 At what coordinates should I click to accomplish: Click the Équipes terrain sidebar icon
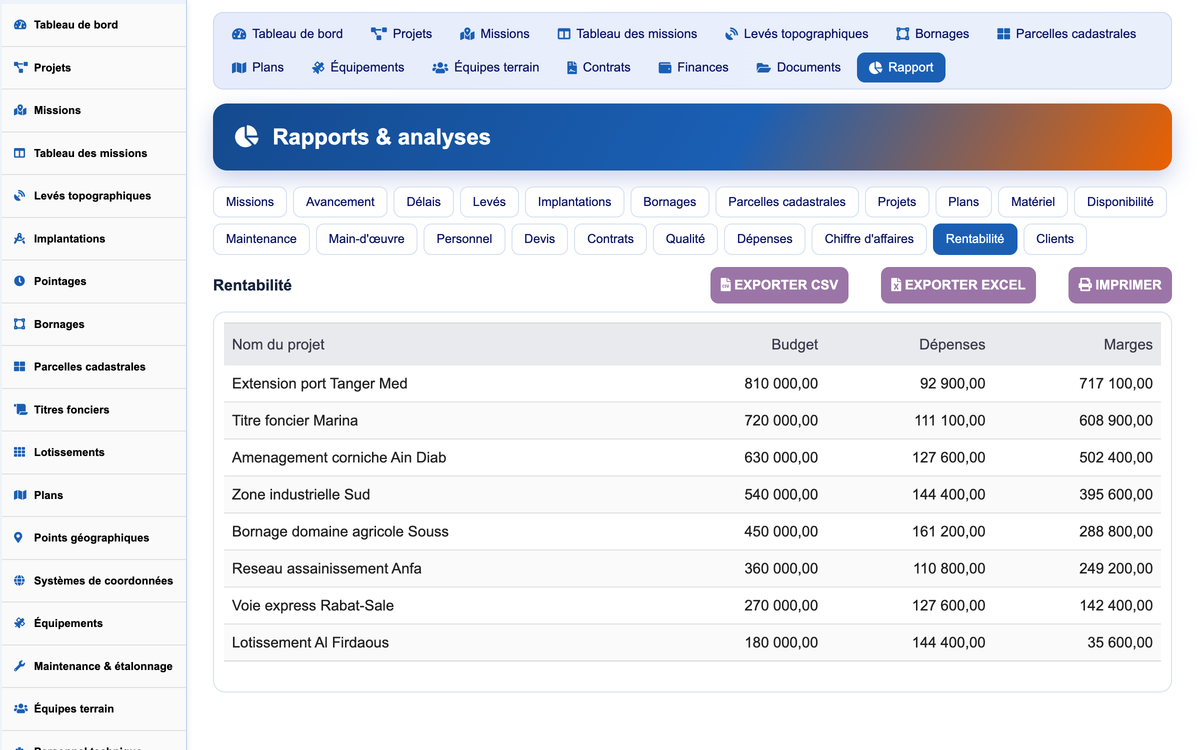(x=20, y=709)
